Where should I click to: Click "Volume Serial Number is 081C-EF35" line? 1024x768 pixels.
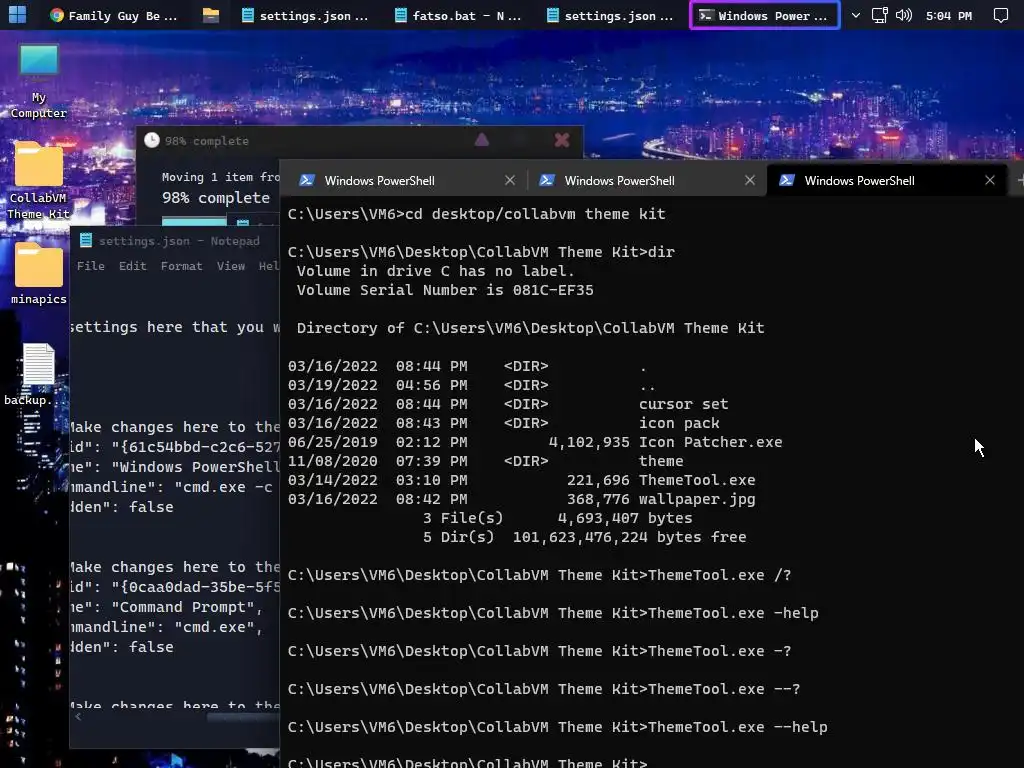445,290
